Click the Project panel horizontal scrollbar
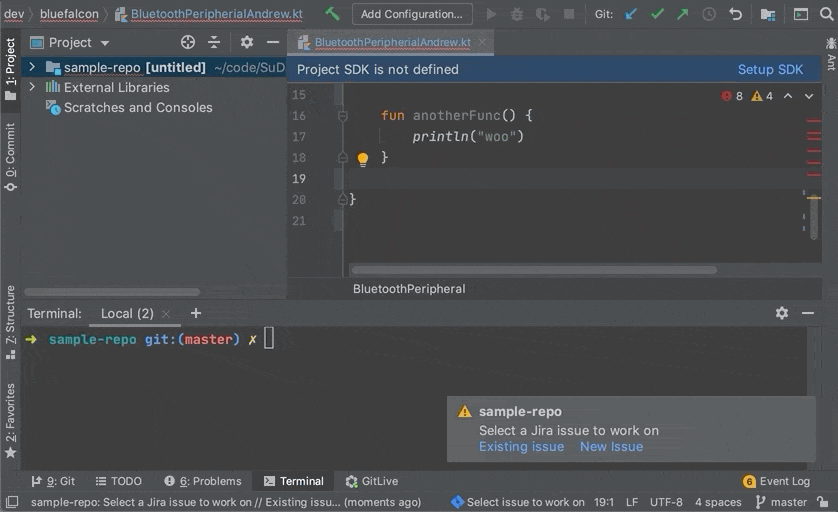The width and height of the screenshot is (838, 512). [x=112, y=292]
